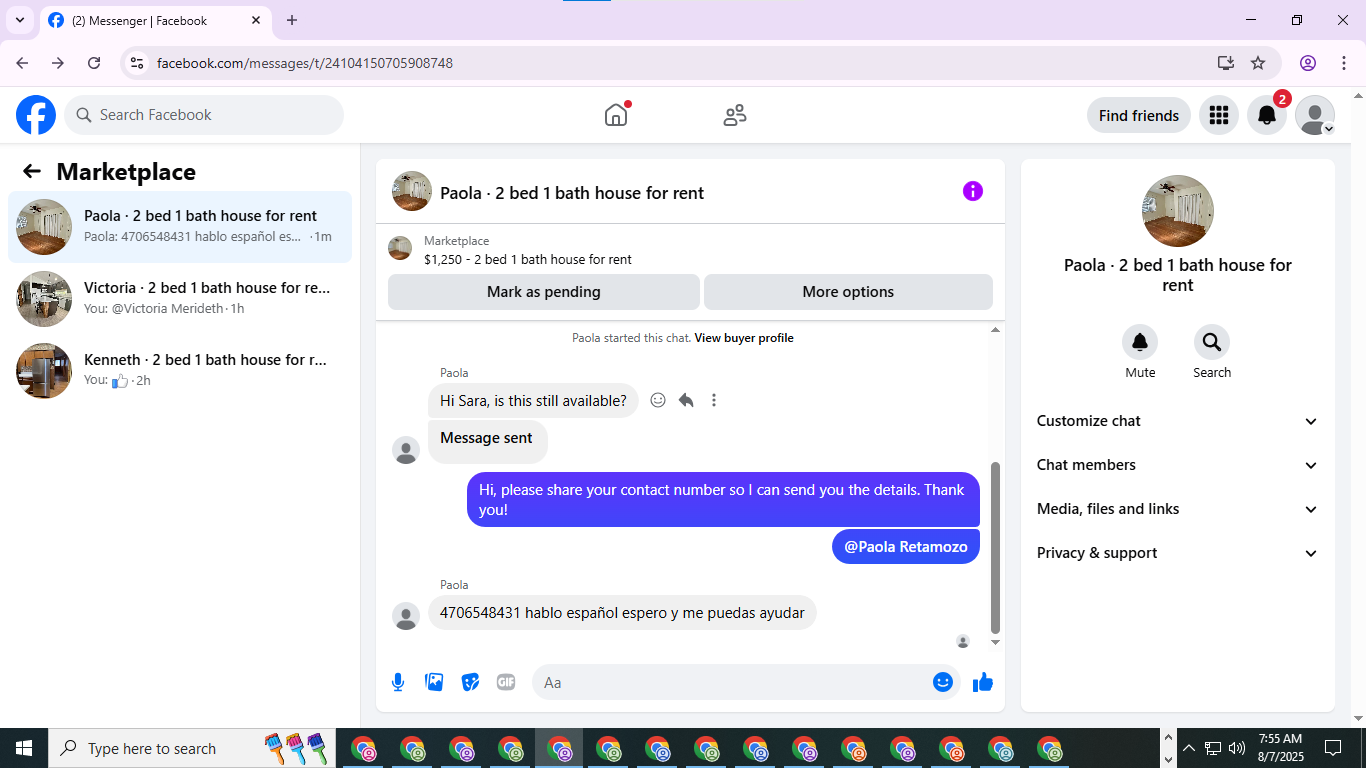Screen dimensions: 1366x768
Task: Open the taskbar volume icon
Action: pos(1237,748)
